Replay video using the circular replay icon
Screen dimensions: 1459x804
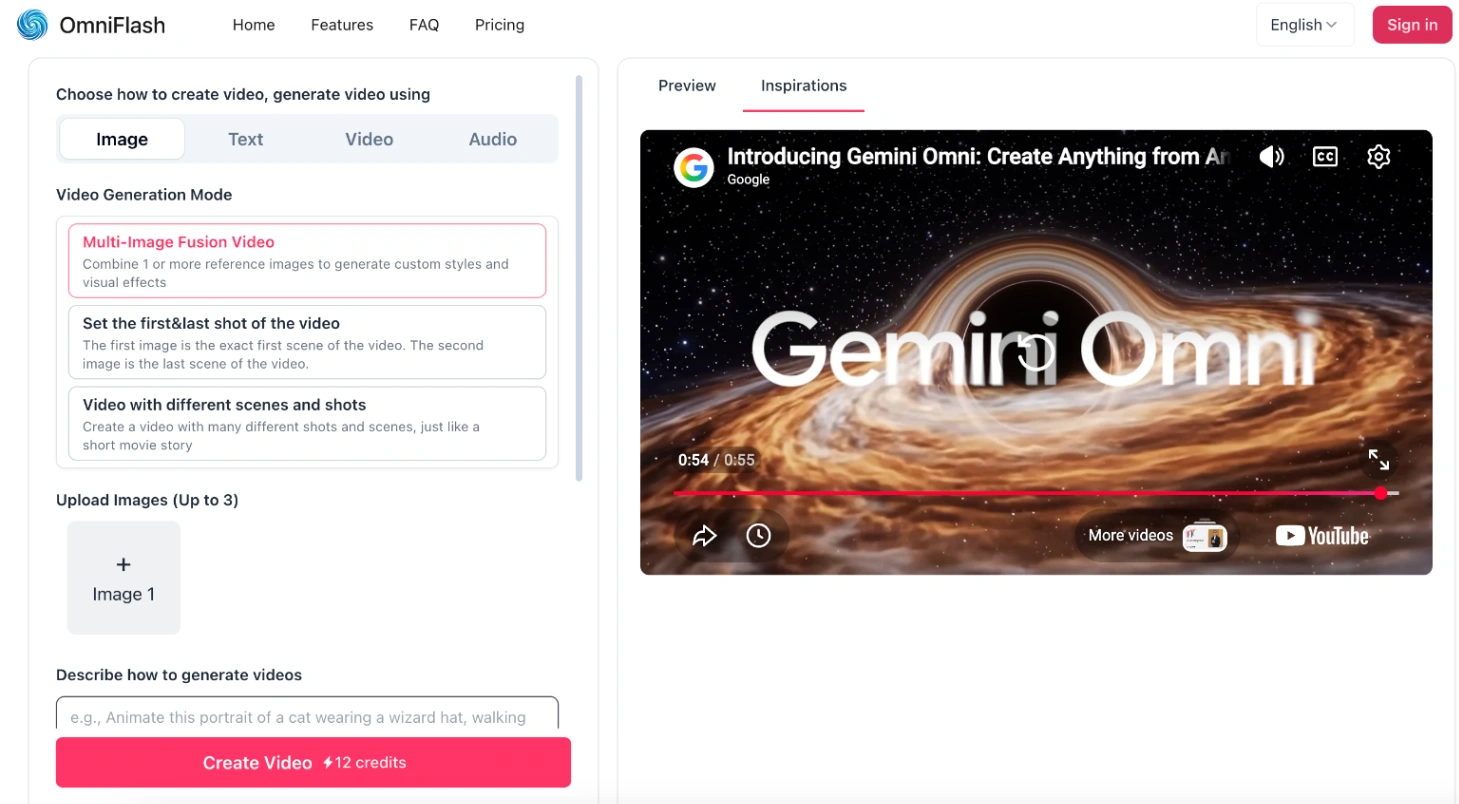coord(1035,352)
